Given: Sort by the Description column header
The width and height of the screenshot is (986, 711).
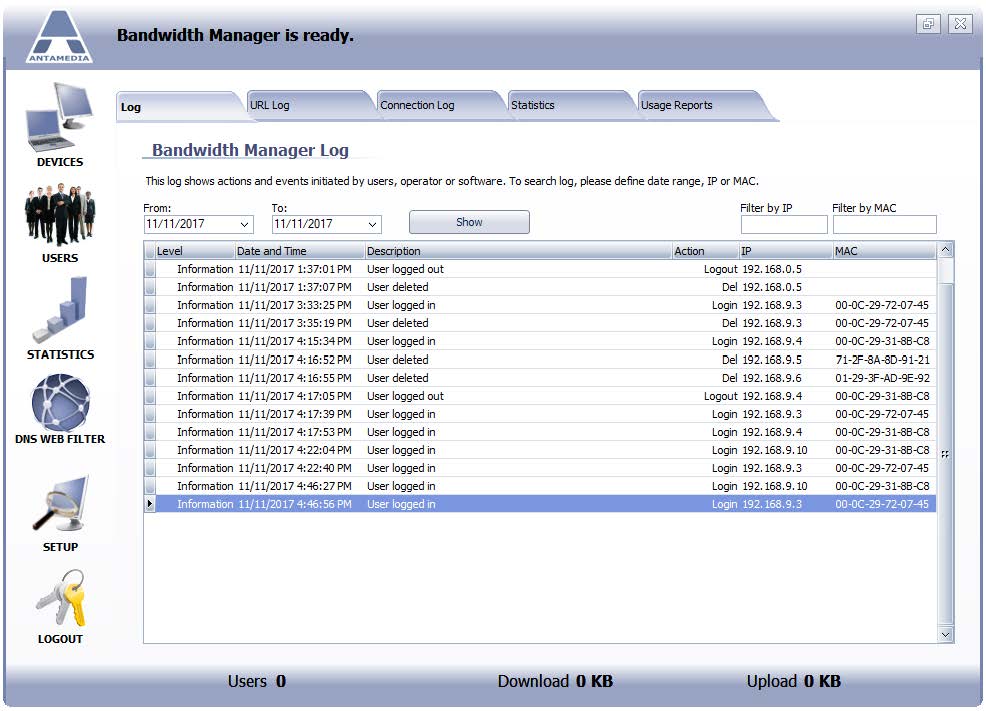Looking at the screenshot, I should [518, 251].
